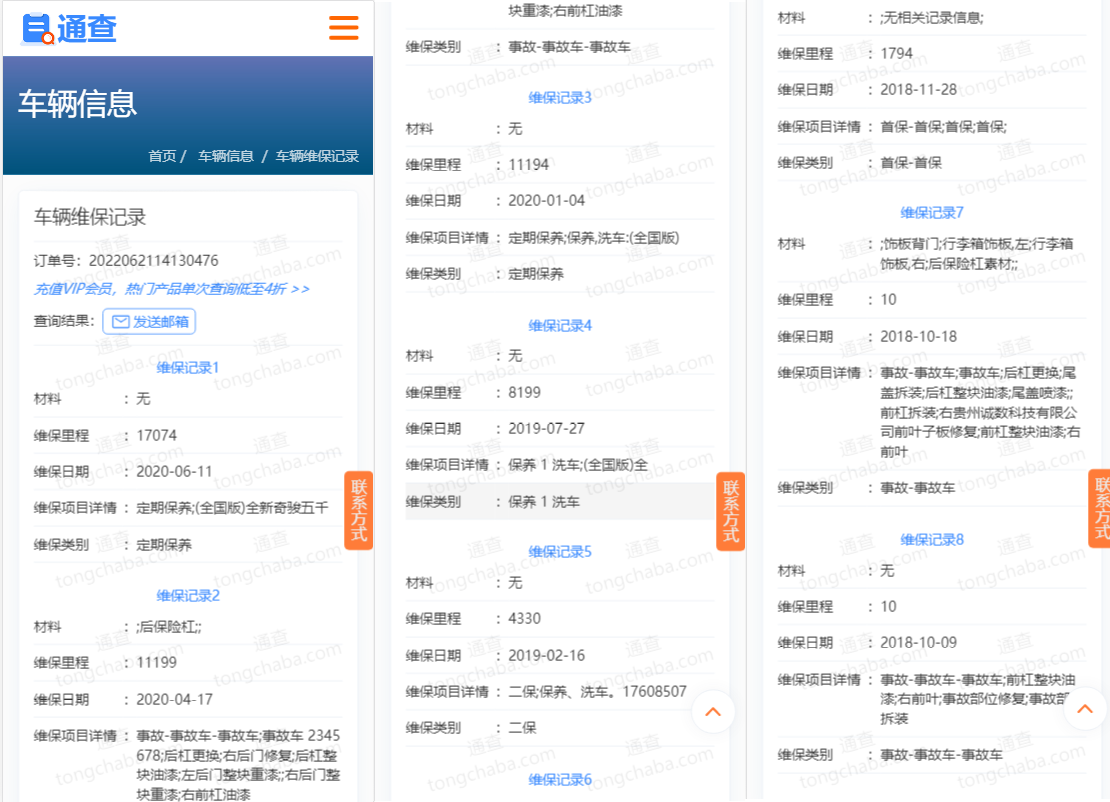Click the envelope icon in 发送邮箱
Viewport: 1110px width, 802px height.
click(121, 322)
